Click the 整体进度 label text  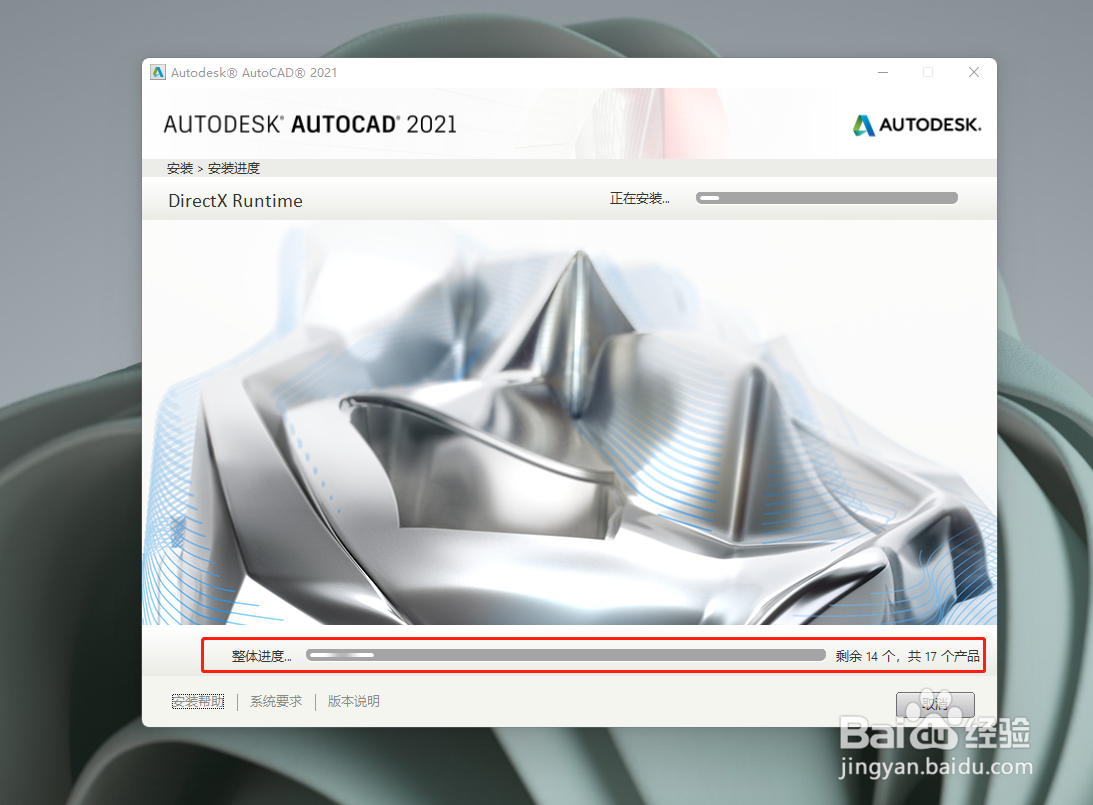pos(262,655)
